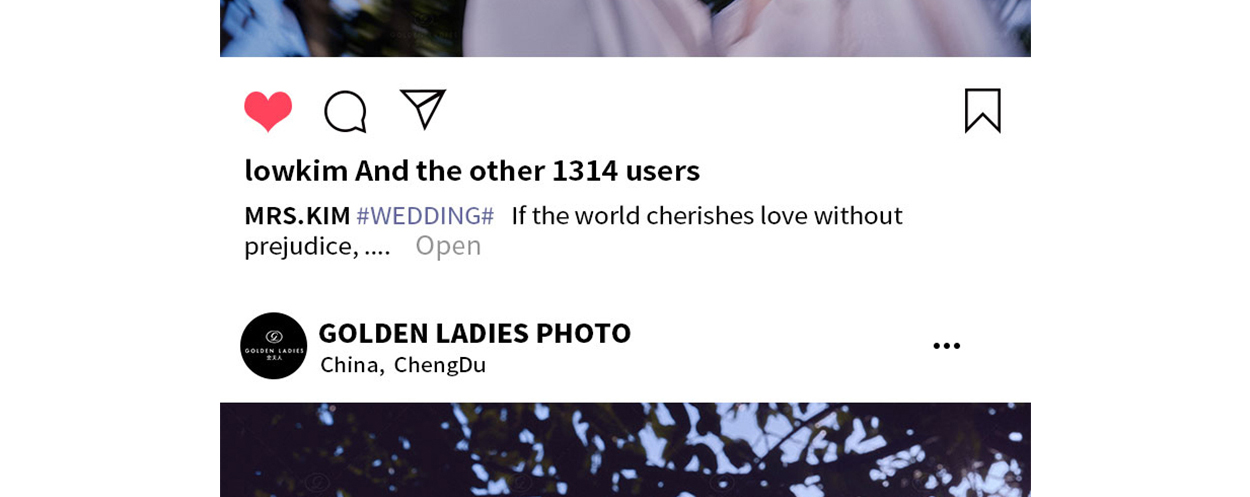
Task: Click the truncated ellipsis after prejudice
Action: [377, 247]
